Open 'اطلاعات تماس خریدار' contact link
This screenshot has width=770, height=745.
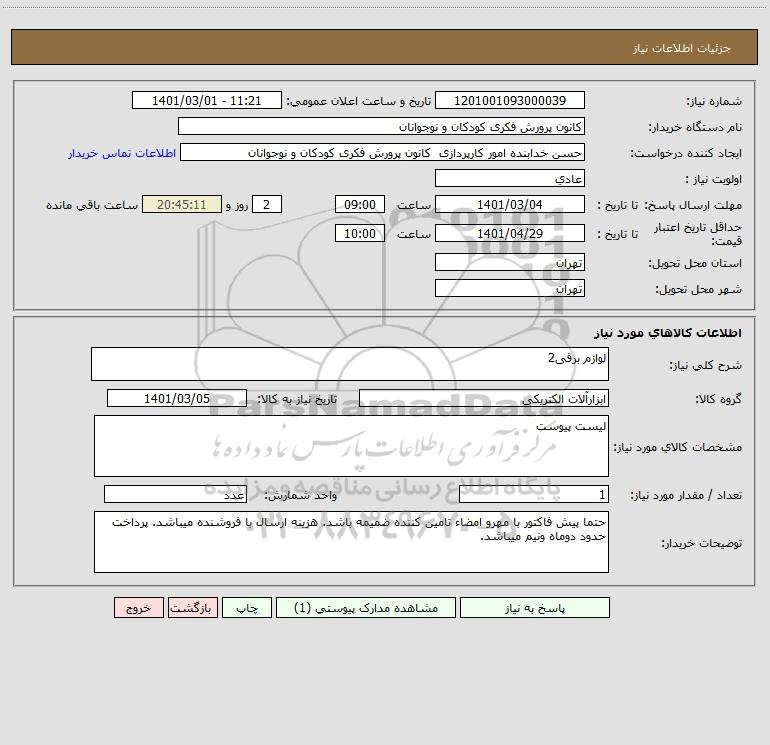coord(122,153)
